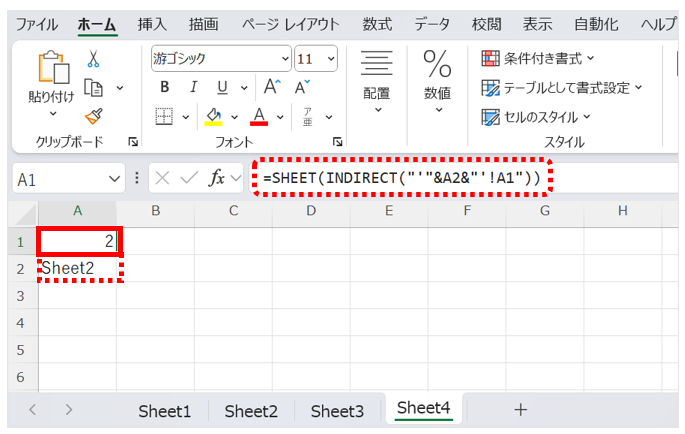Select column D header
Viewport: 685px width, 434px height.
click(311, 211)
